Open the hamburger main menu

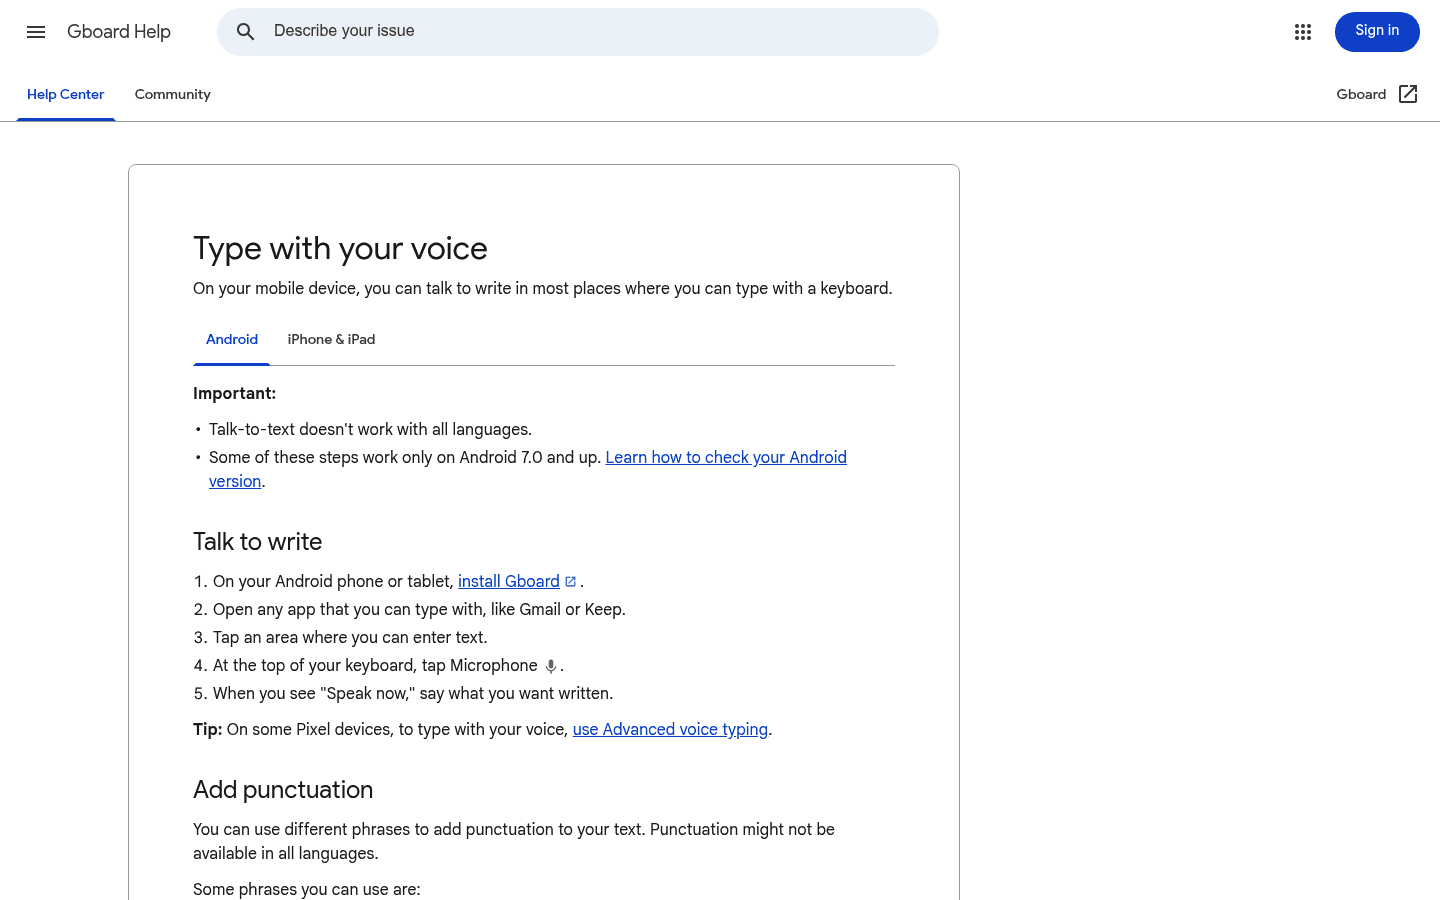pyautogui.click(x=36, y=32)
